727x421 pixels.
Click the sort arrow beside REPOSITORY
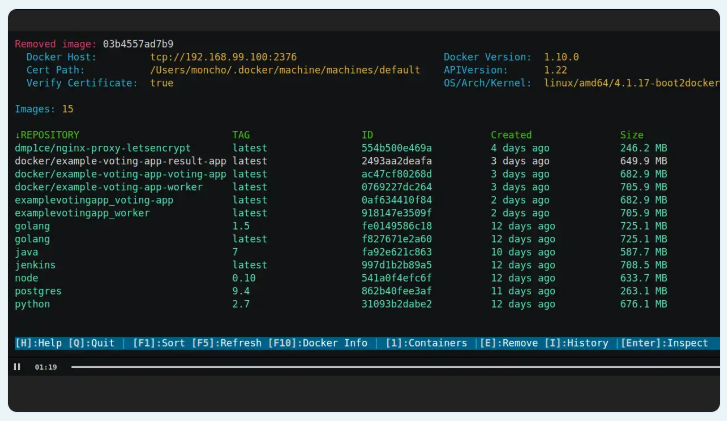point(17,135)
